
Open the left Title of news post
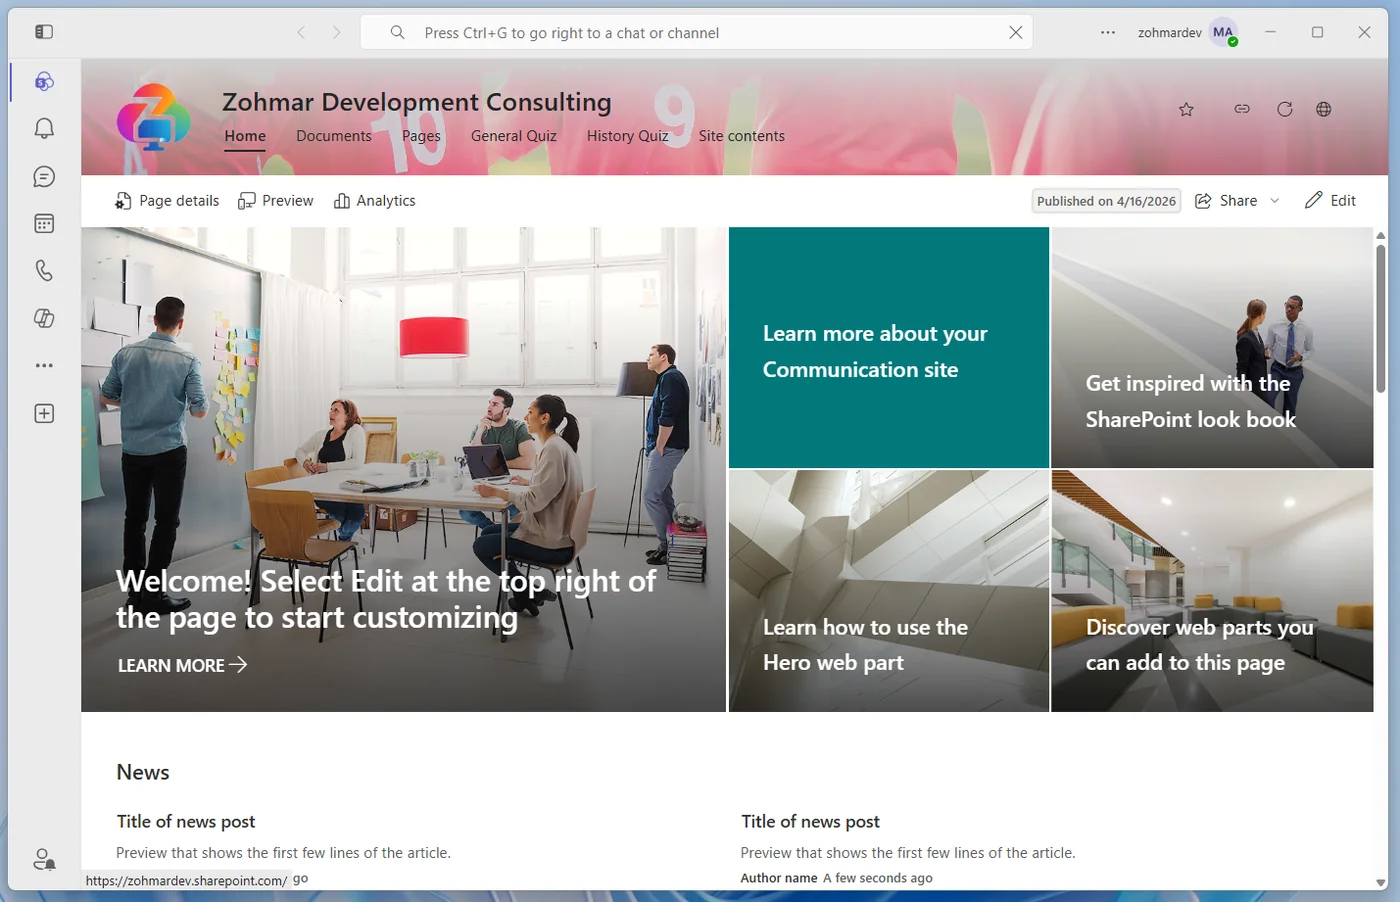[x=186, y=821]
